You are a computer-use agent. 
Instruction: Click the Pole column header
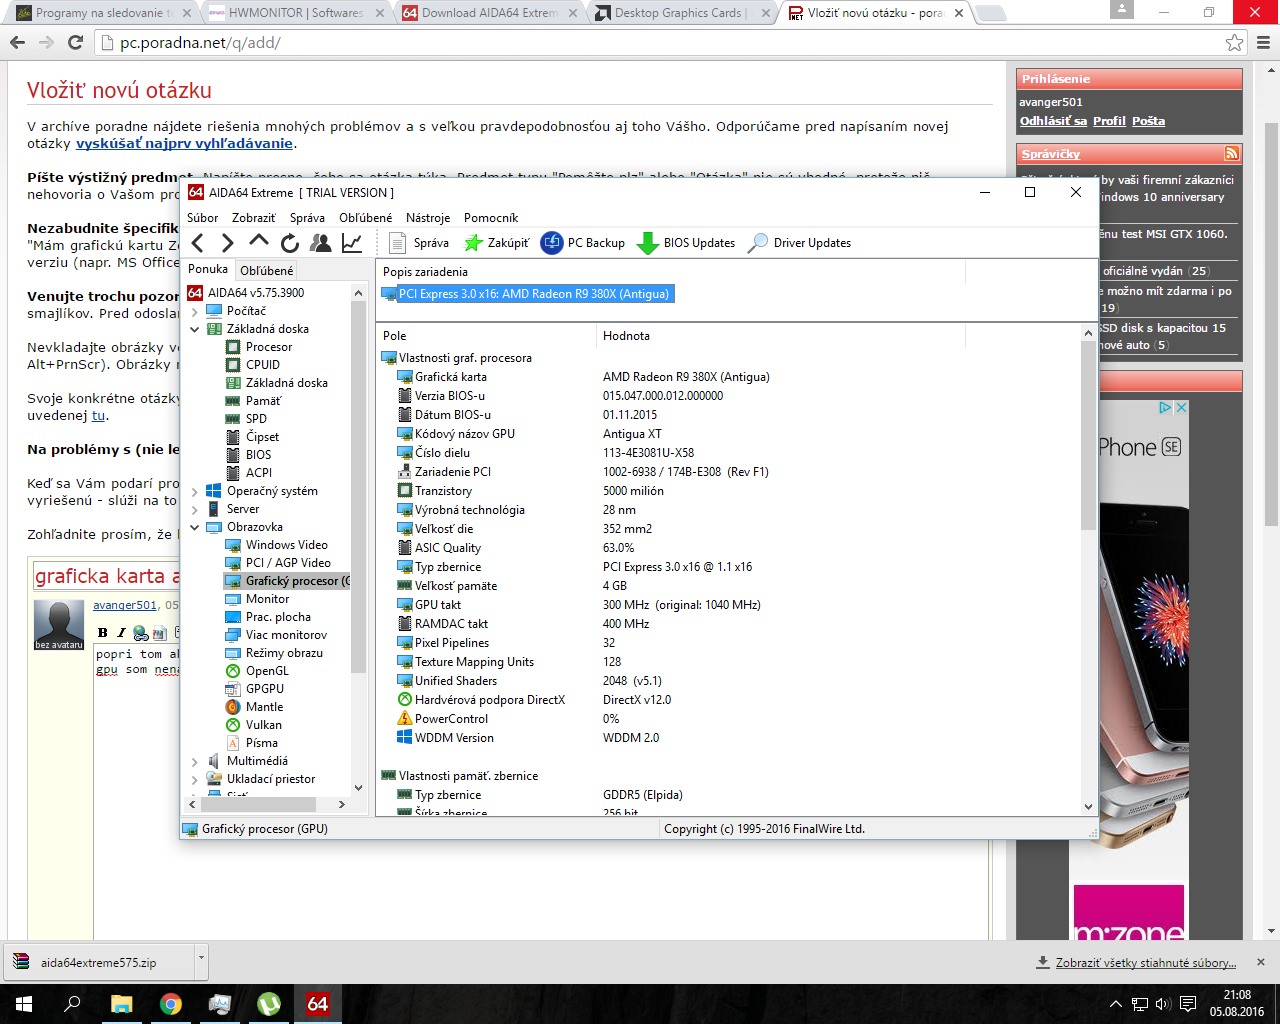[x=486, y=336]
